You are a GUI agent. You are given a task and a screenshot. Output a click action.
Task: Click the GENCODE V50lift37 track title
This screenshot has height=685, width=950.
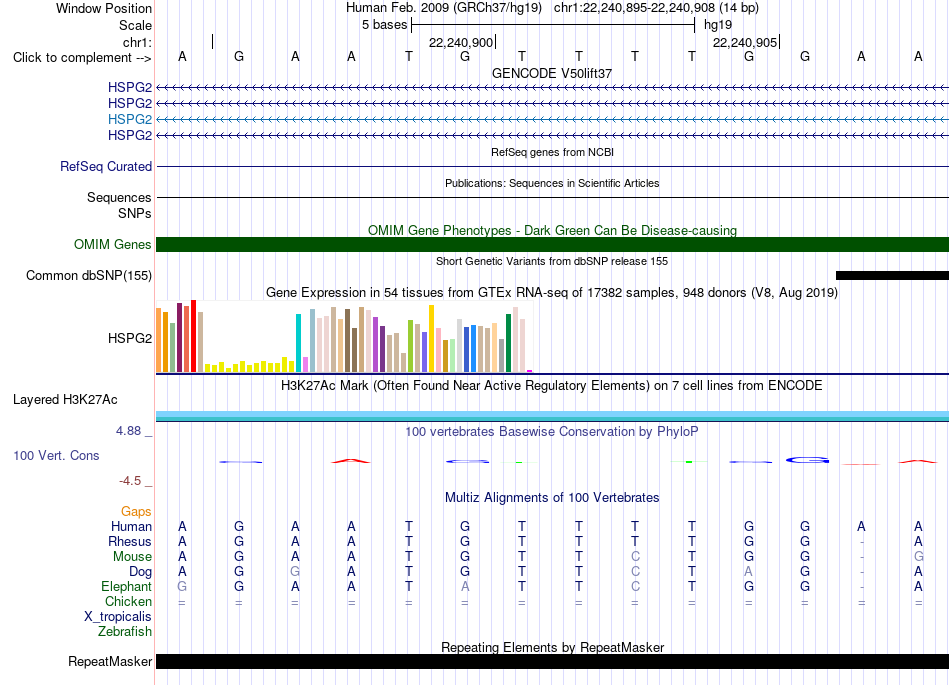[552, 73]
